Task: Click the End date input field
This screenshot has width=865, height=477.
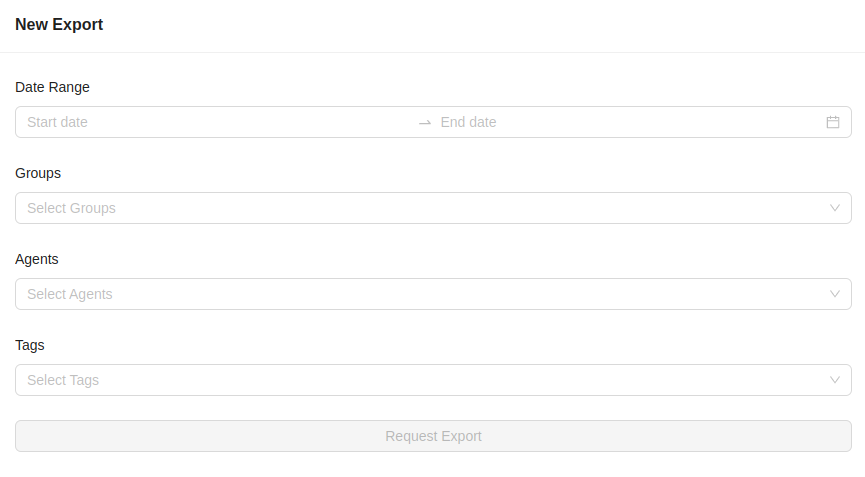Action: (x=625, y=122)
